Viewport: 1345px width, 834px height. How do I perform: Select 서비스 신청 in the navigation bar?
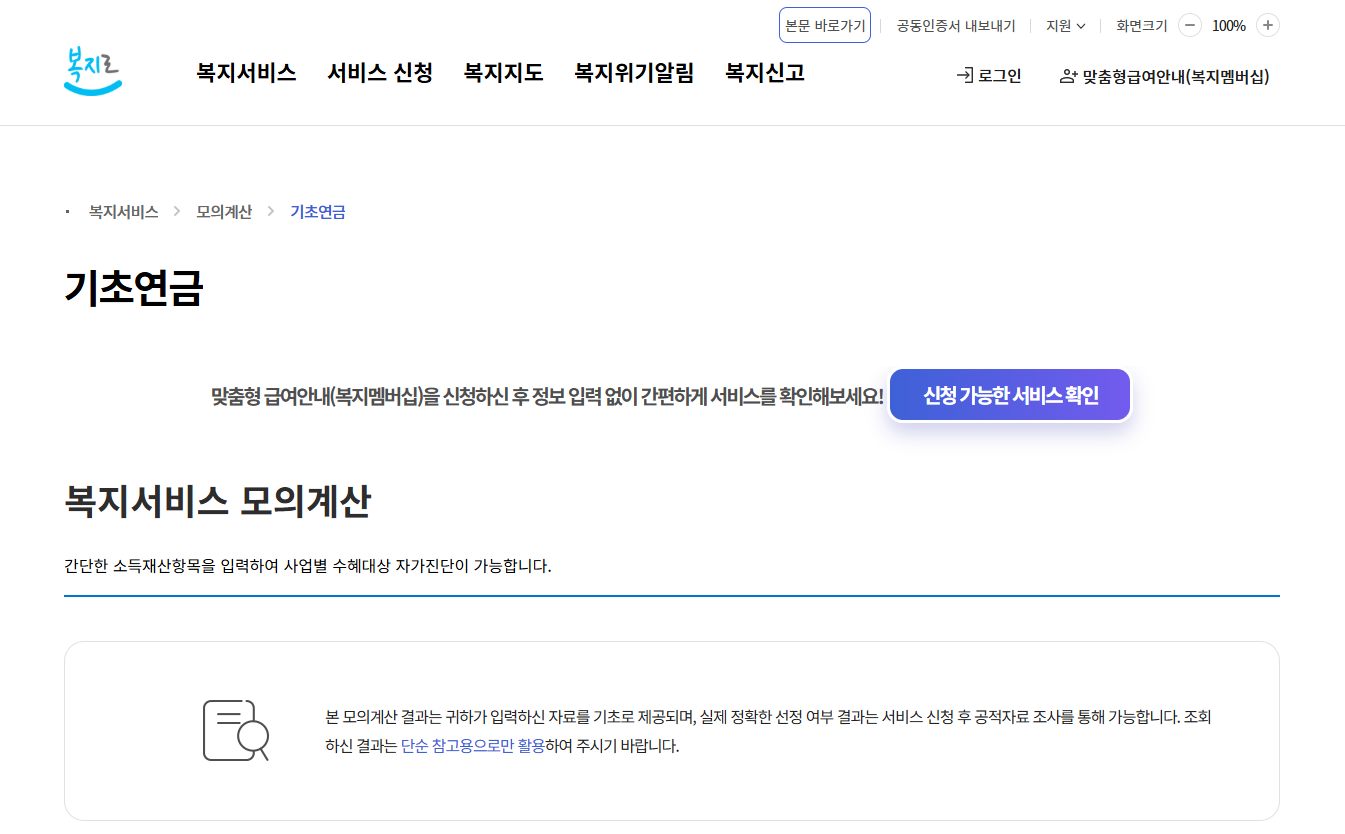tap(380, 73)
